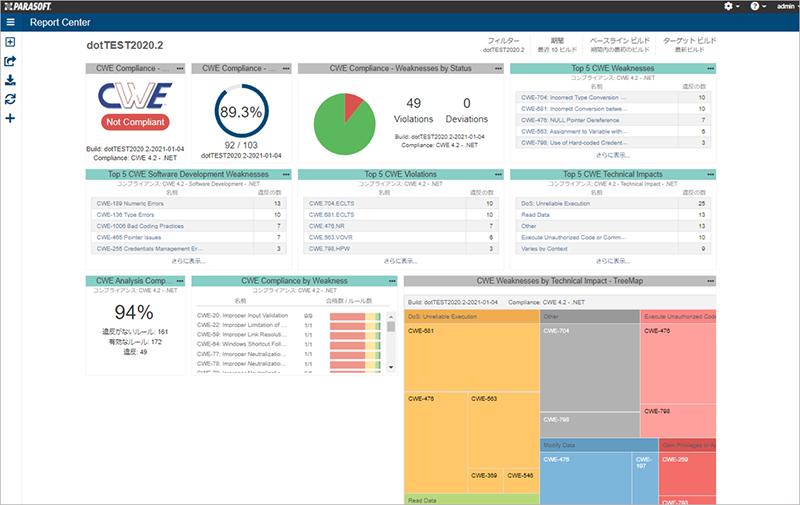Click the Not Compliant status badge
800x505 pixels.
(x=135, y=122)
